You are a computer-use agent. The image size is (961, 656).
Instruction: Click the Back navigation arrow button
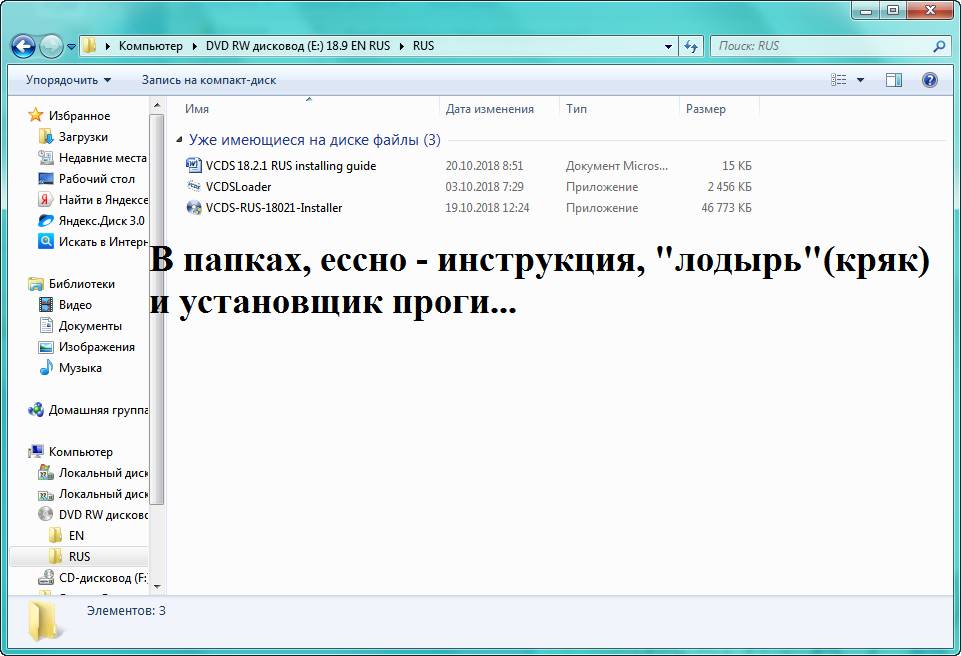pyautogui.click(x=24, y=46)
